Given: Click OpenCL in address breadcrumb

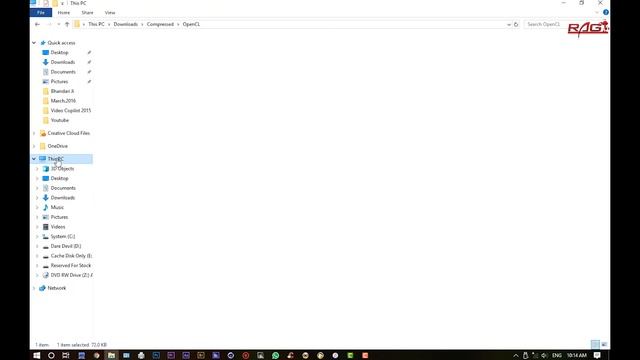Looking at the screenshot, I should pyautogui.click(x=191, y=24).
